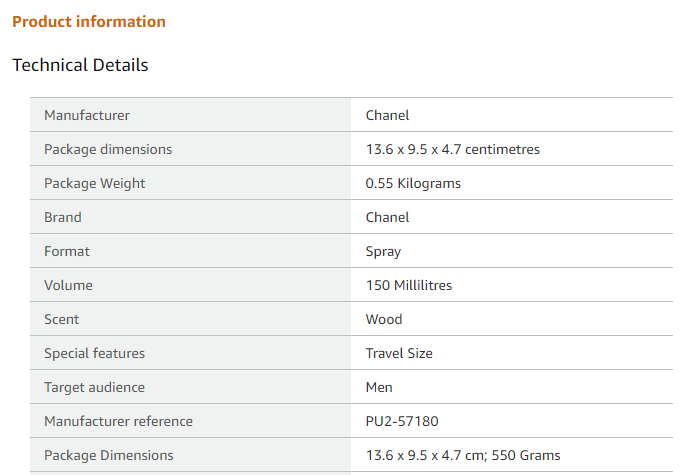681x475 pixels.
Task: Select the Brand row label
Action: click(x=63, y=217)
